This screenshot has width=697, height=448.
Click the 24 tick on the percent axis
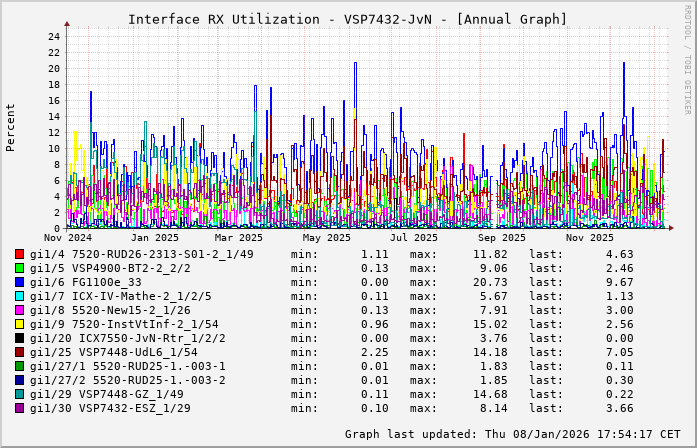(x=54, y=37)
